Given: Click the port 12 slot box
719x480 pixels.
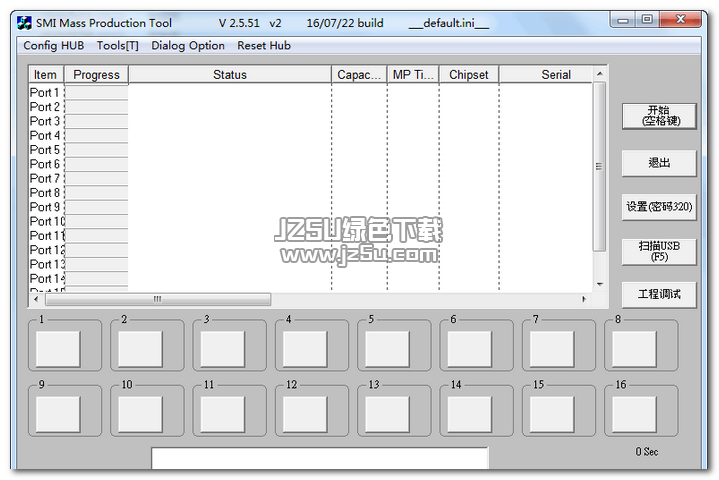Looking at the screenshot, I should tap(305, 414).
